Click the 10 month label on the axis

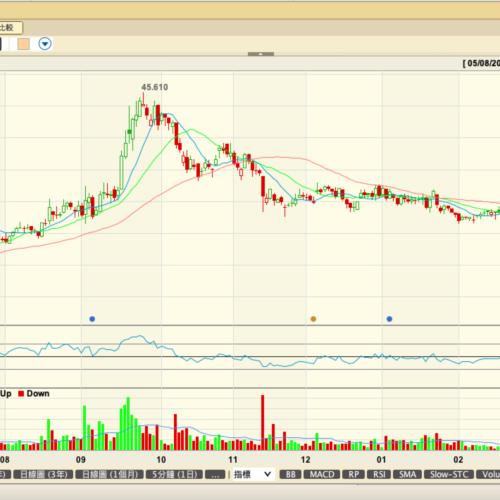[161, 460]
